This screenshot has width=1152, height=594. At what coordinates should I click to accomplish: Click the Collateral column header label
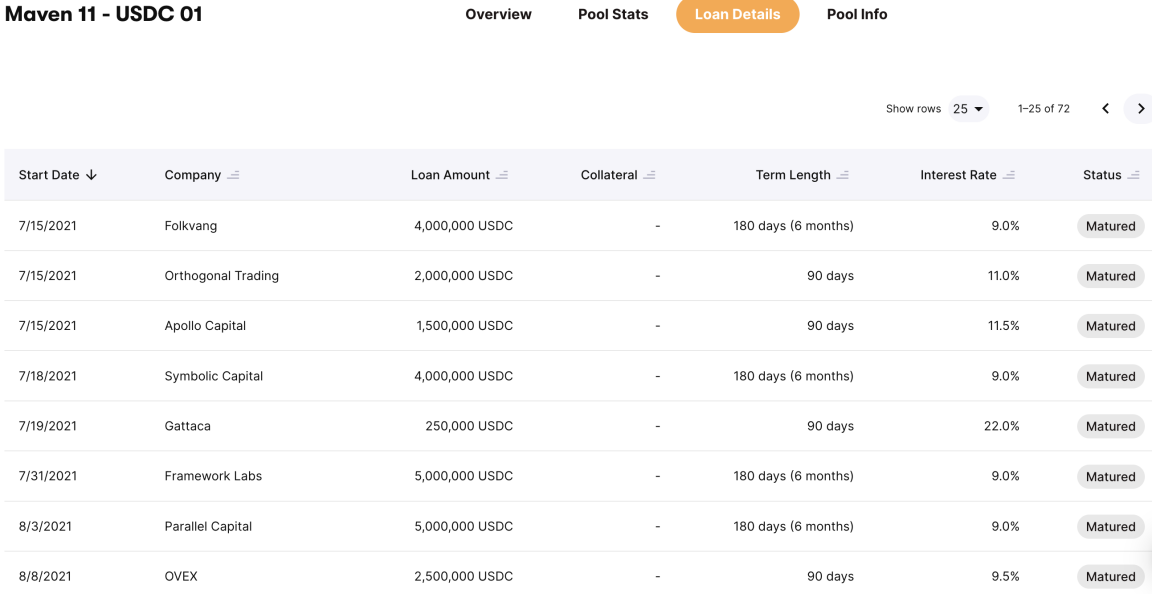(x=609, y=175)
